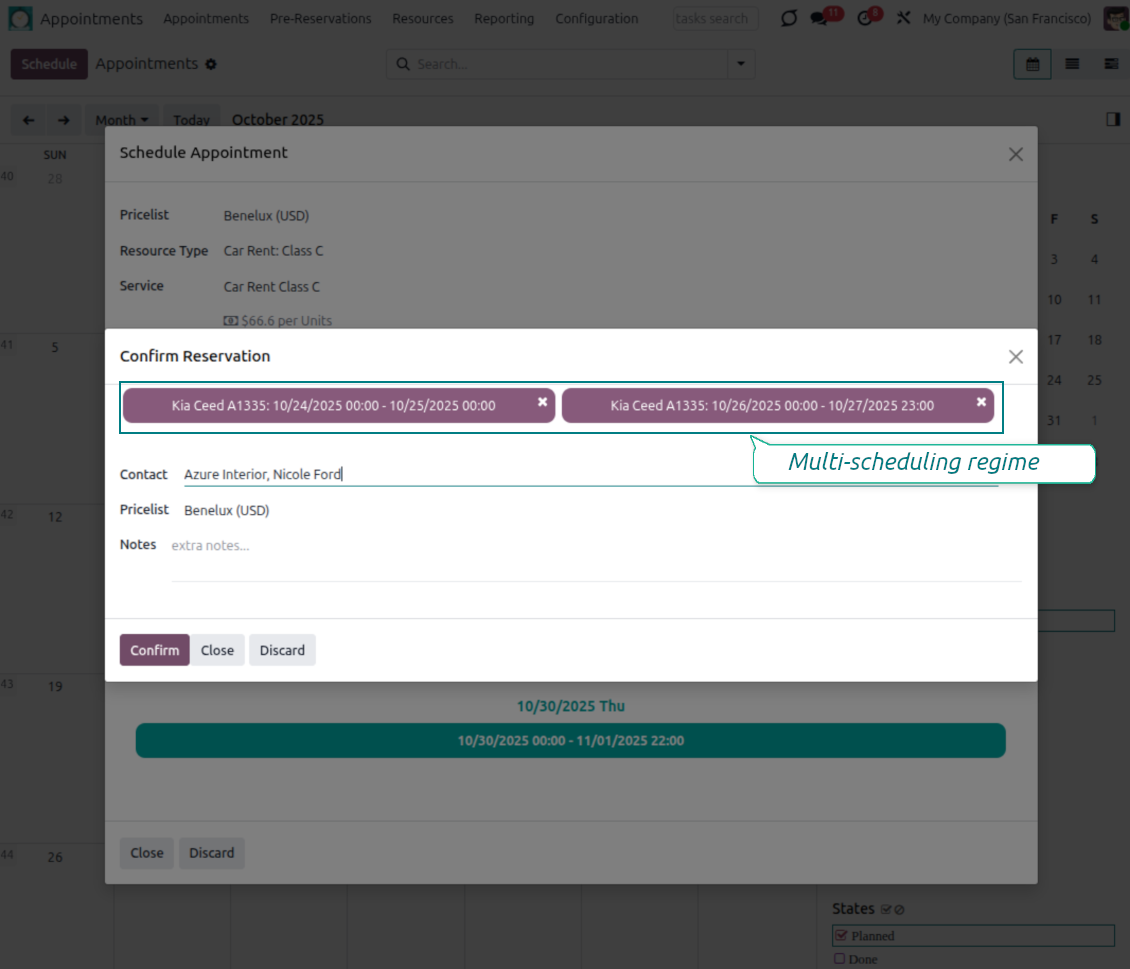Viewport: 1130px width, 969px height.
Task: Click Discard in the Confirm Reservation dialog
Action: (282, 650)
